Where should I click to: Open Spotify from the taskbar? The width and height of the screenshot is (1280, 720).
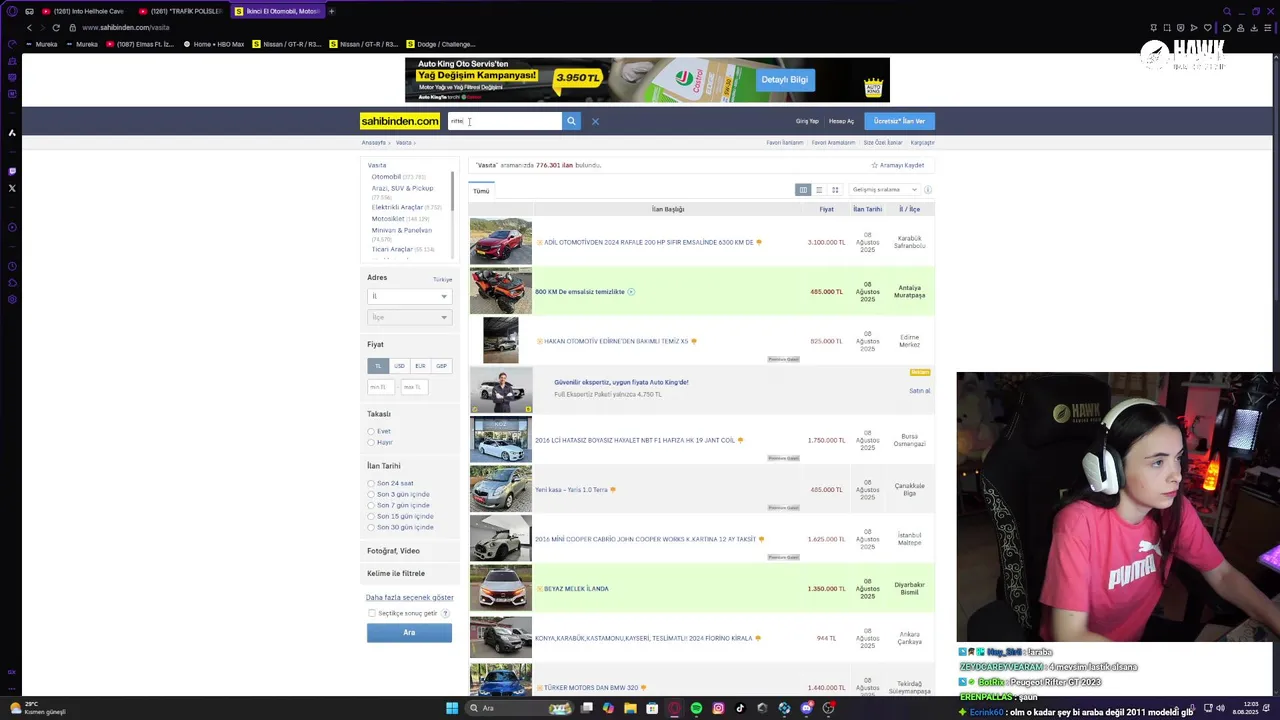point(696,708)
